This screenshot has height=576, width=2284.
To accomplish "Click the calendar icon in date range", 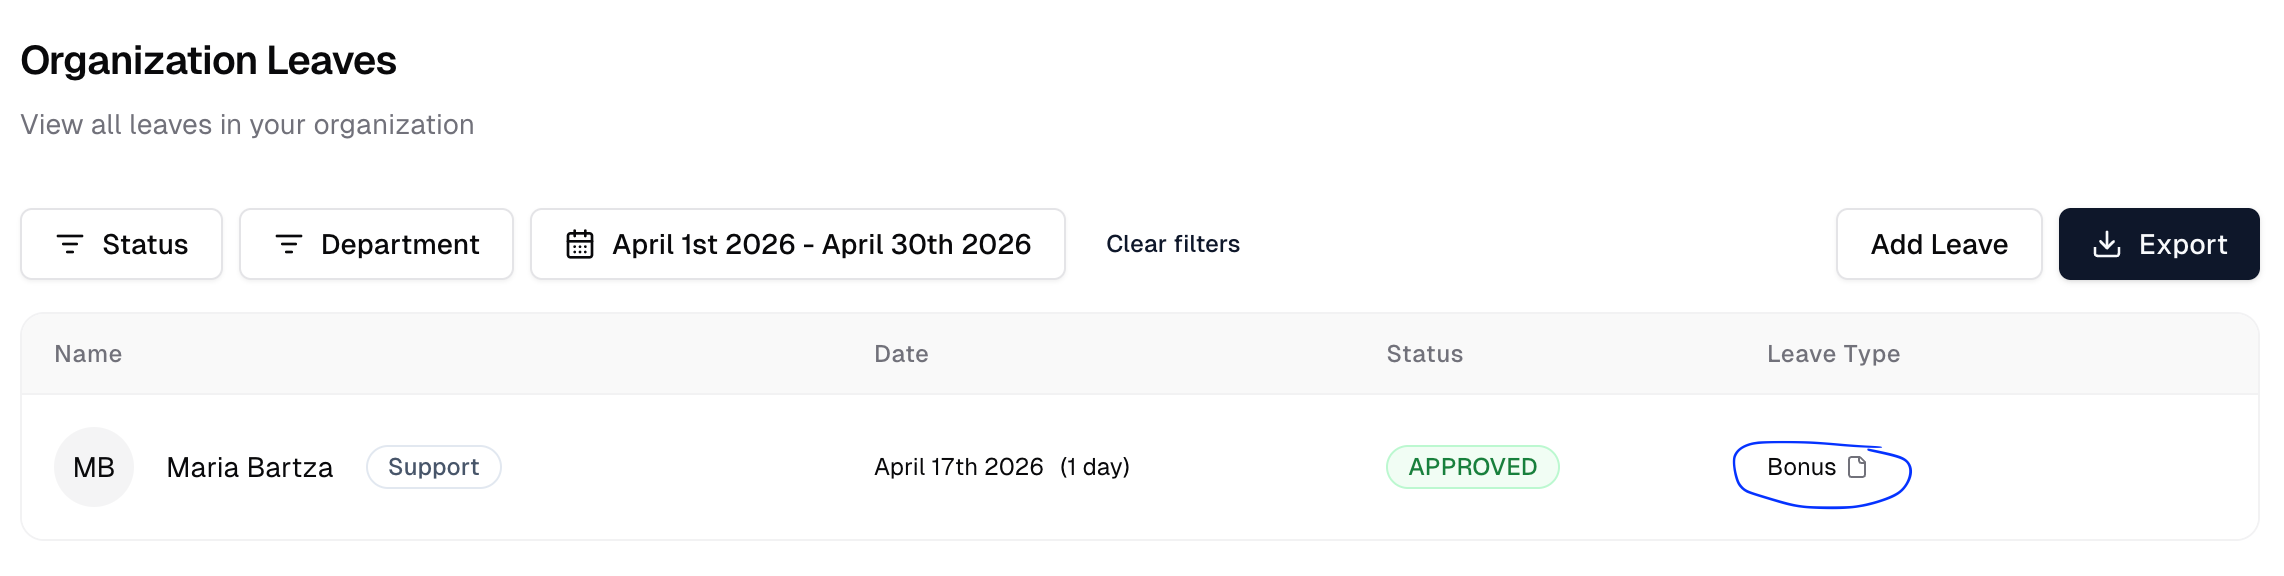I will coord(580,244).
